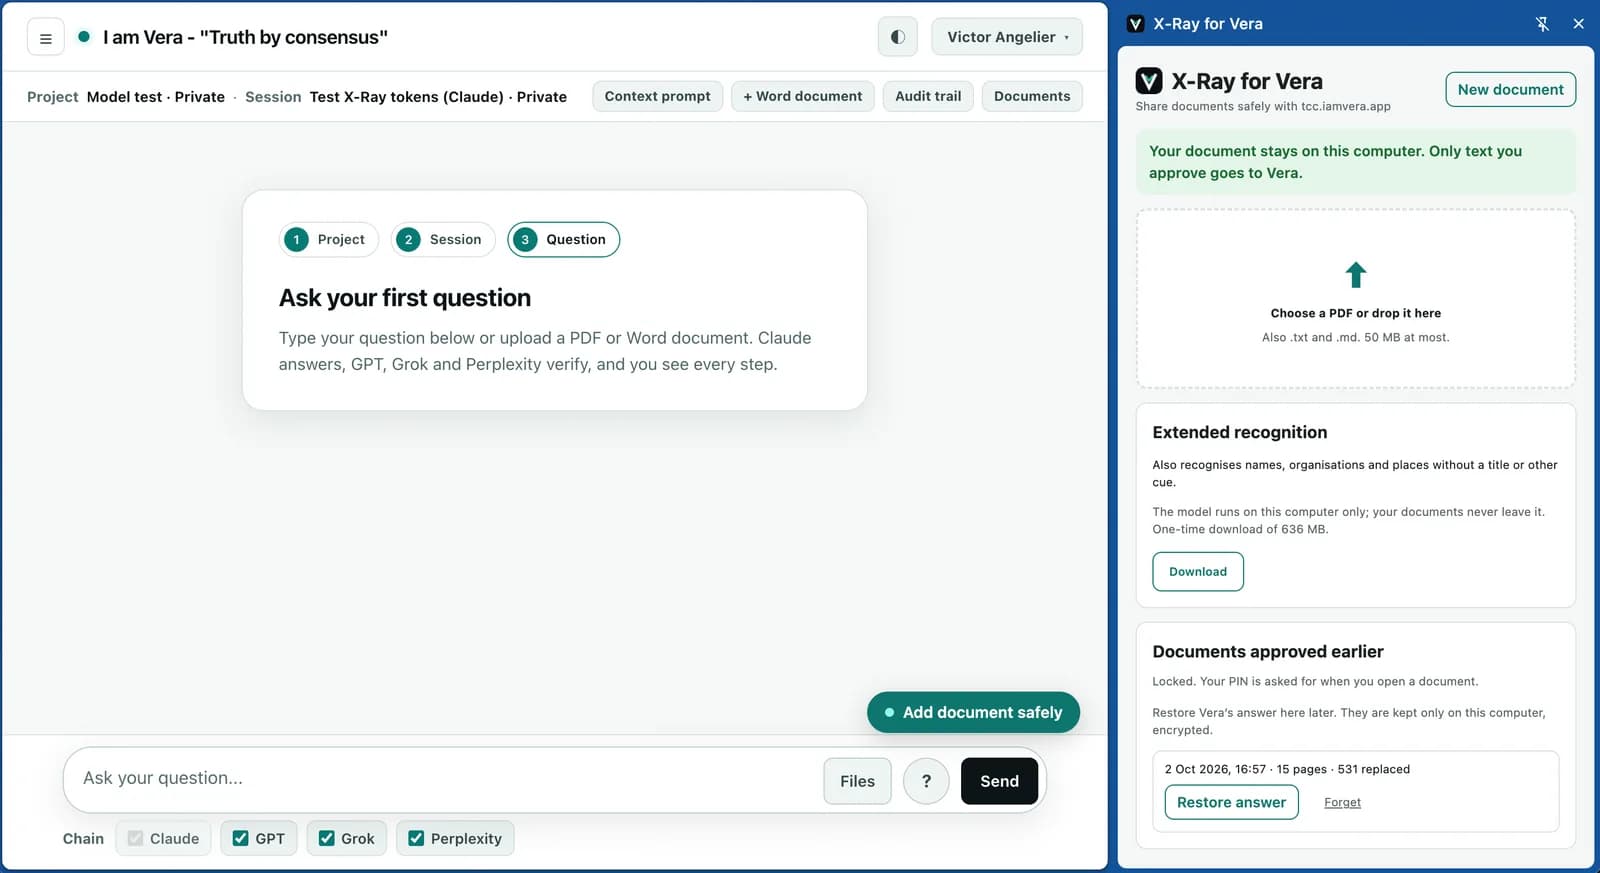Screen dimensions: 1600x873
Task: Click the Forget link
Action: (x=1342, y=802)
